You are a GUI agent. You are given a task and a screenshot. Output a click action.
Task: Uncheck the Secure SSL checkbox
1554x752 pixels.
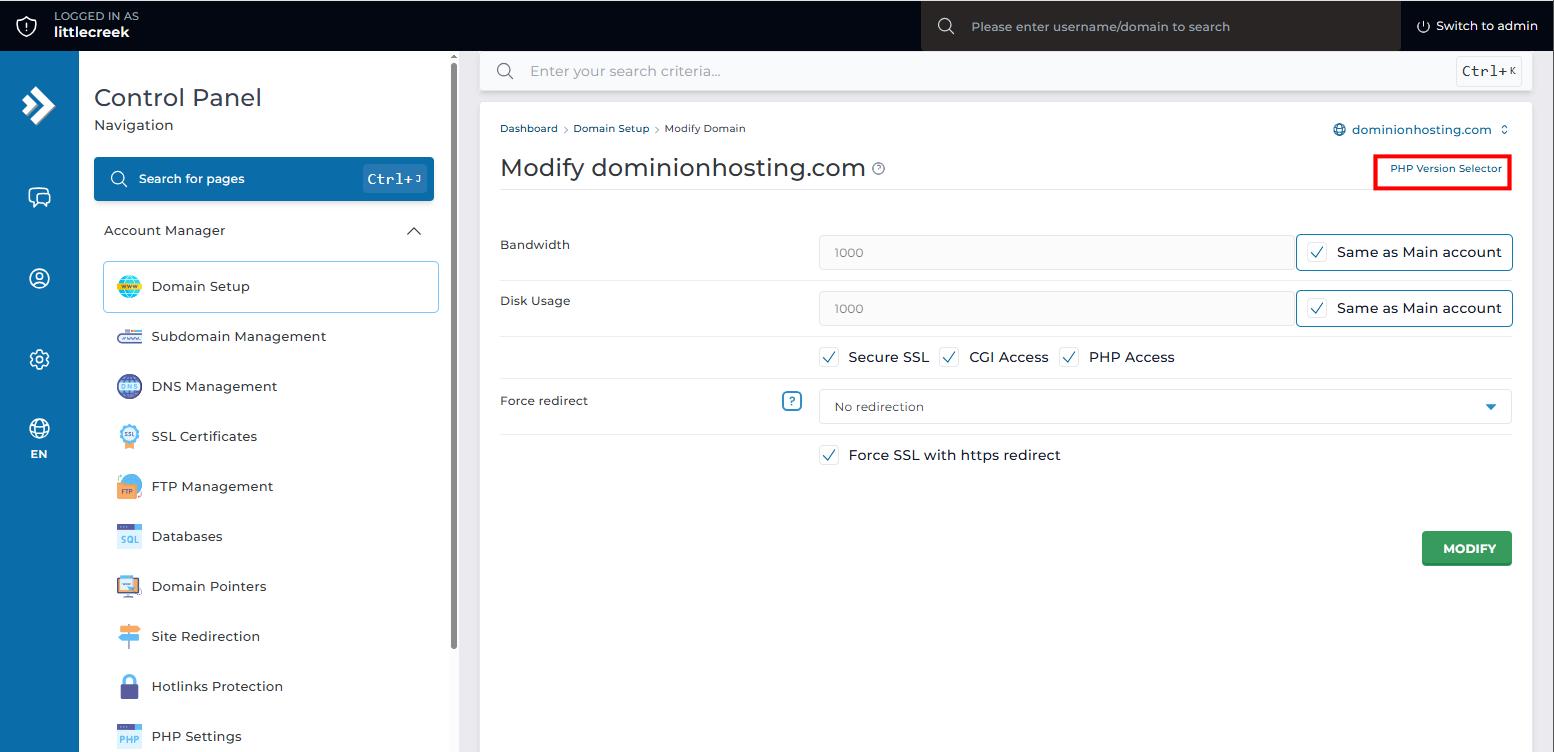coord(828,357)
